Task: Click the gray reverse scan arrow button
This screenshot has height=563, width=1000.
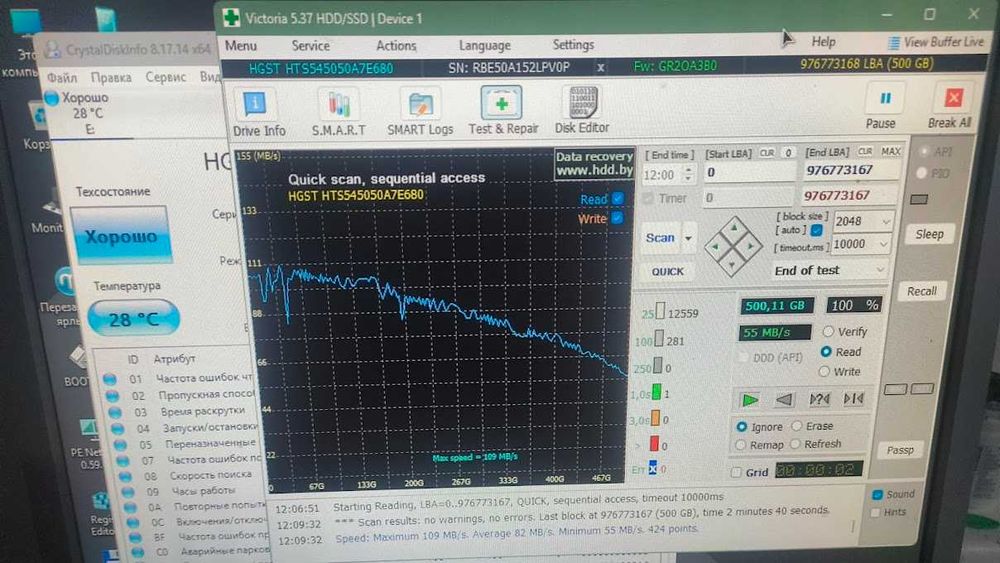Action: (784, 400)
